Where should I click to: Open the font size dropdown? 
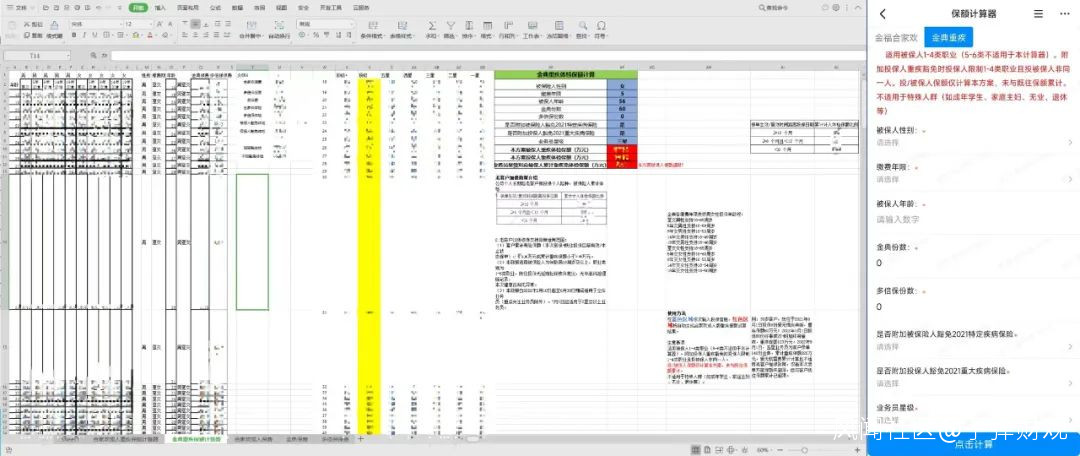click(x=138, y=24)
